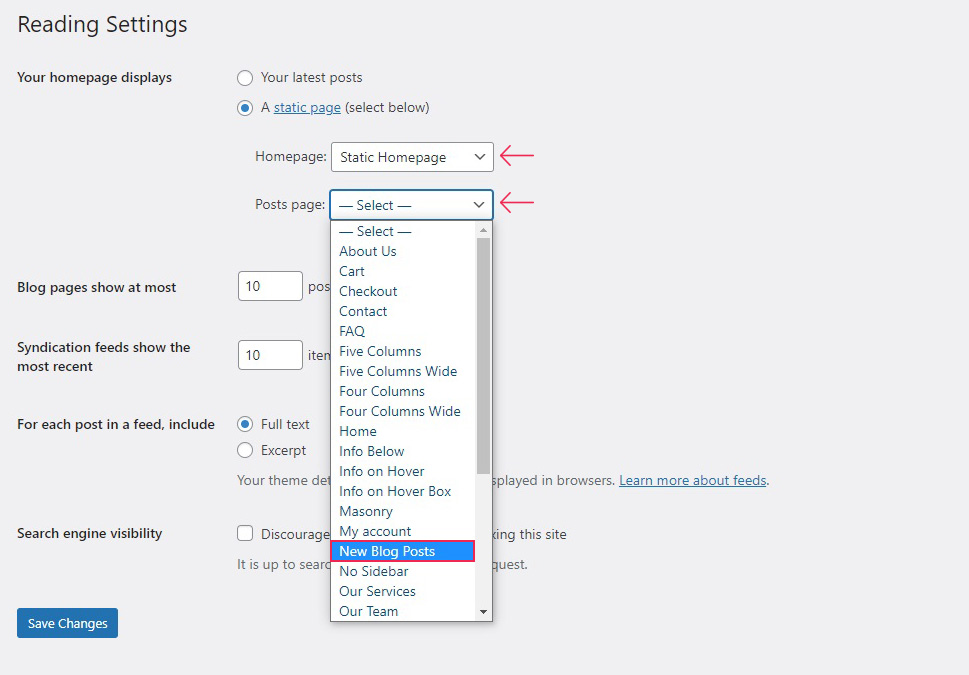Pick the 'FAQ' page option
The image size is (969, 675).
[352, 331]
